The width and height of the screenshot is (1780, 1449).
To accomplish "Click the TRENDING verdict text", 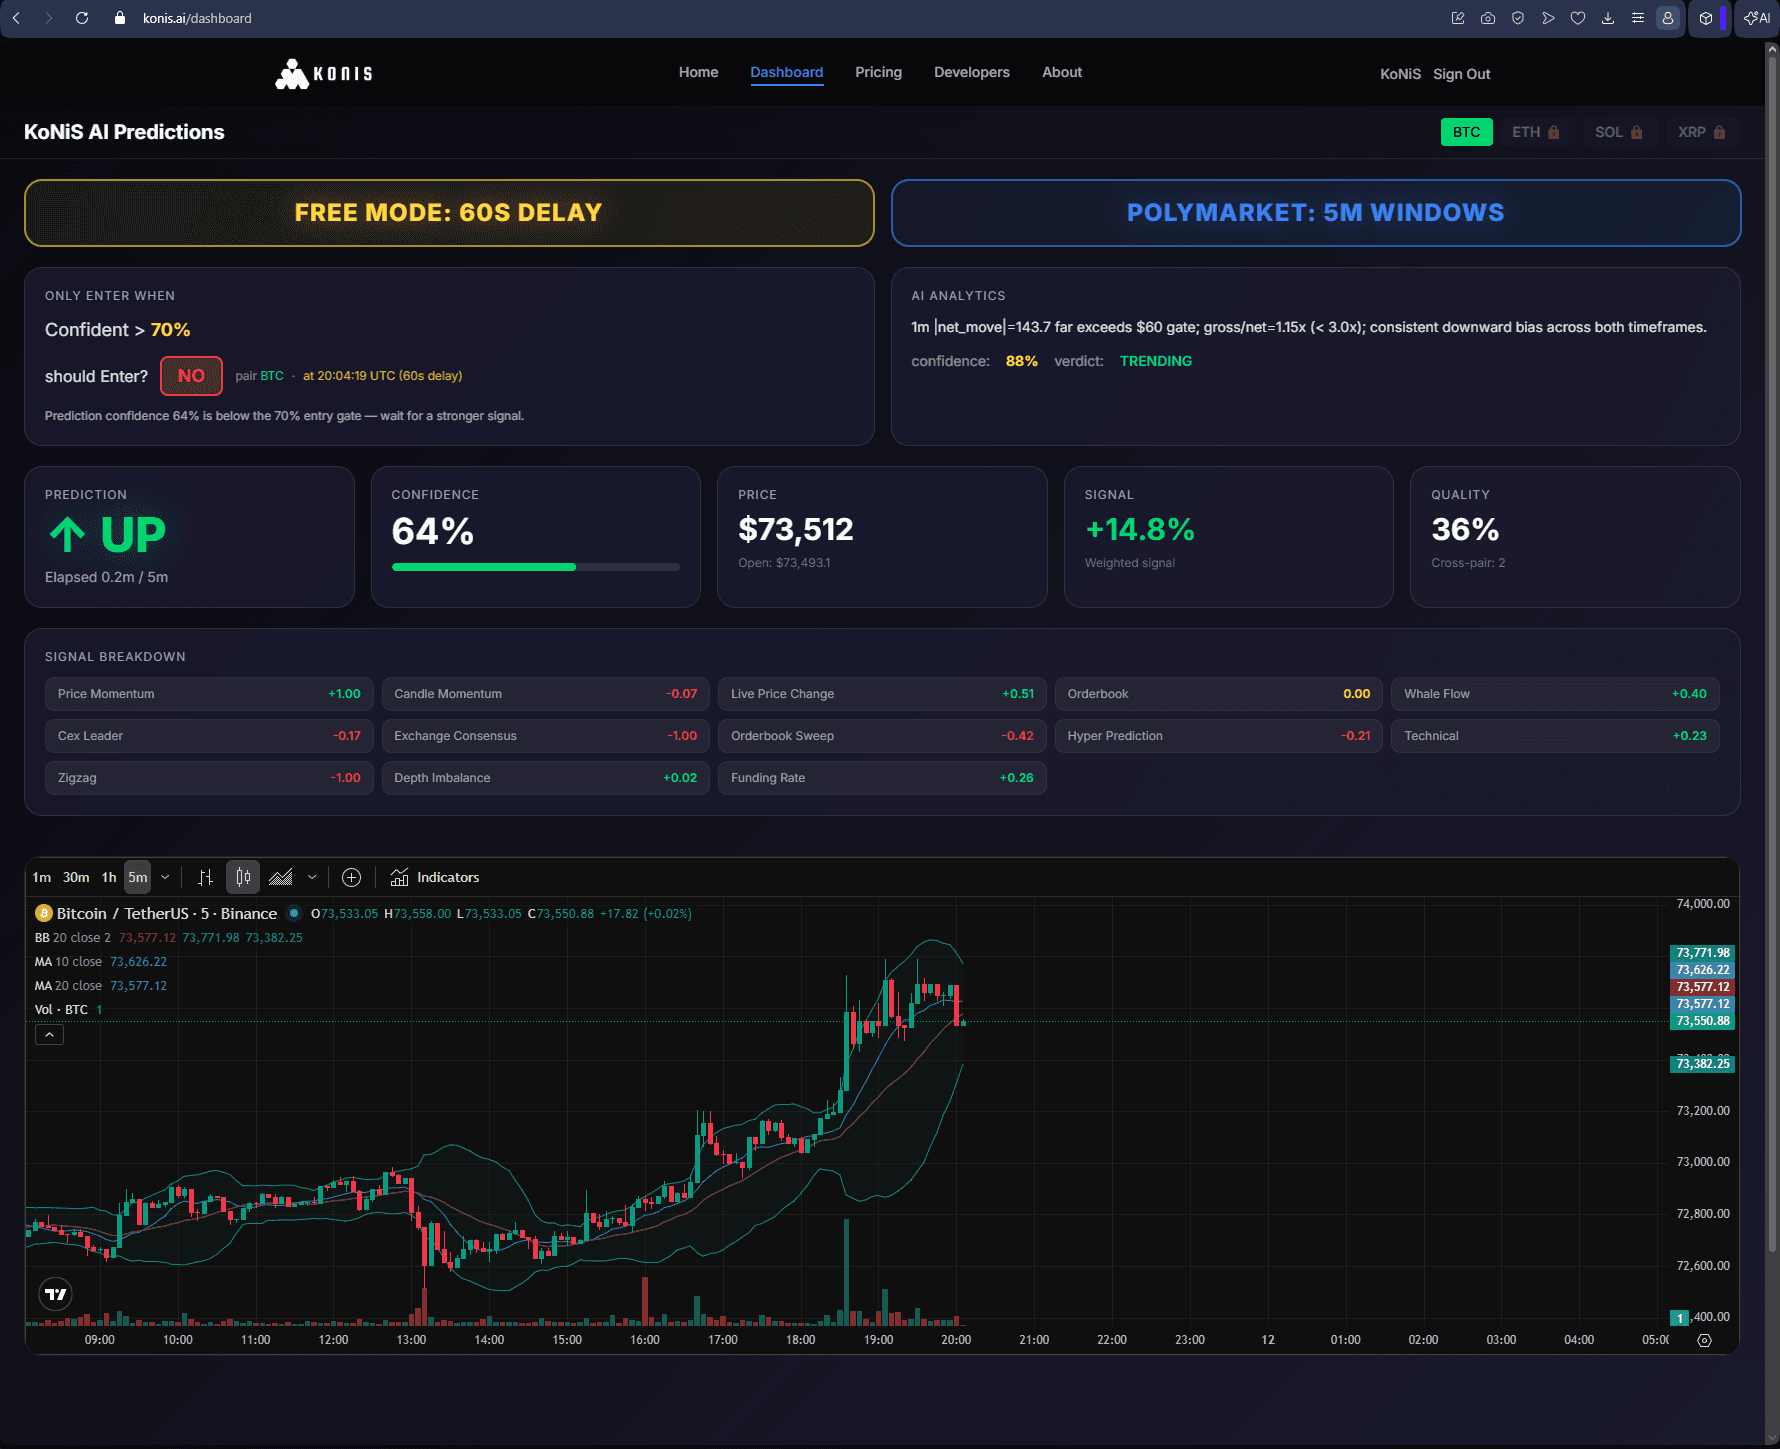I will pyautogui.click(x=1156, y=361).
